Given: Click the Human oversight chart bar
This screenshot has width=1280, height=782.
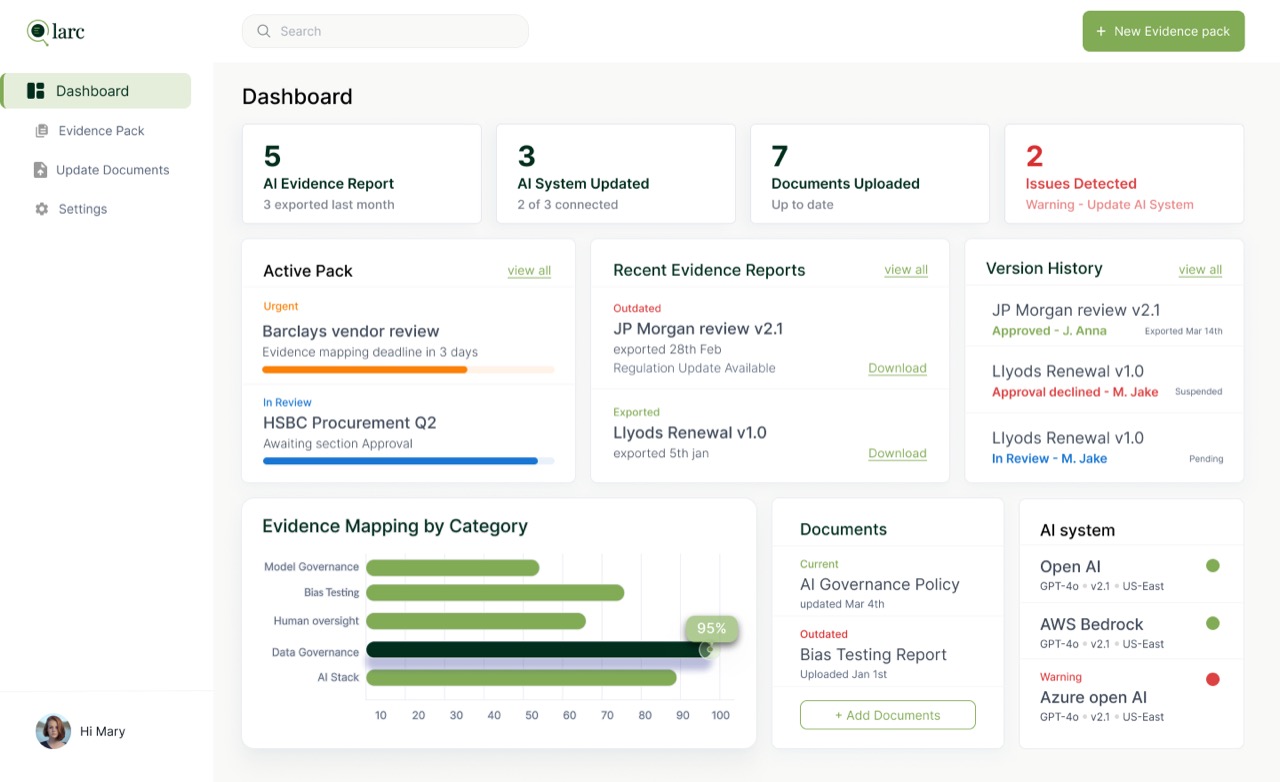Looking at the screenshot, I should pos(476,621).
